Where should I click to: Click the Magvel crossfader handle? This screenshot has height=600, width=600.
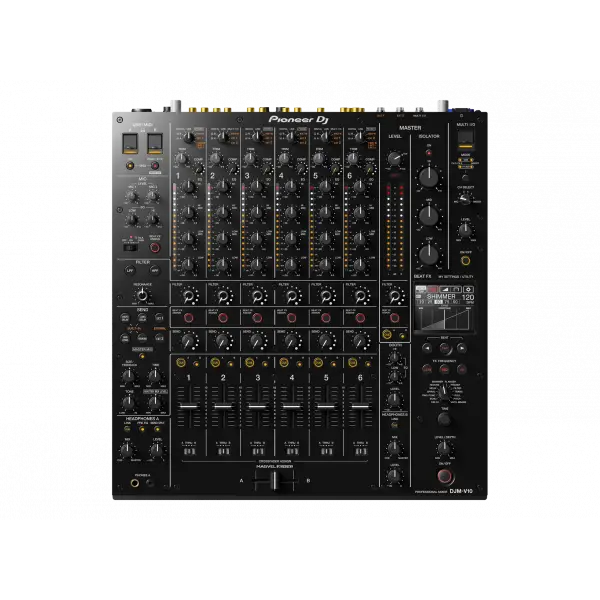click(273, 480)
